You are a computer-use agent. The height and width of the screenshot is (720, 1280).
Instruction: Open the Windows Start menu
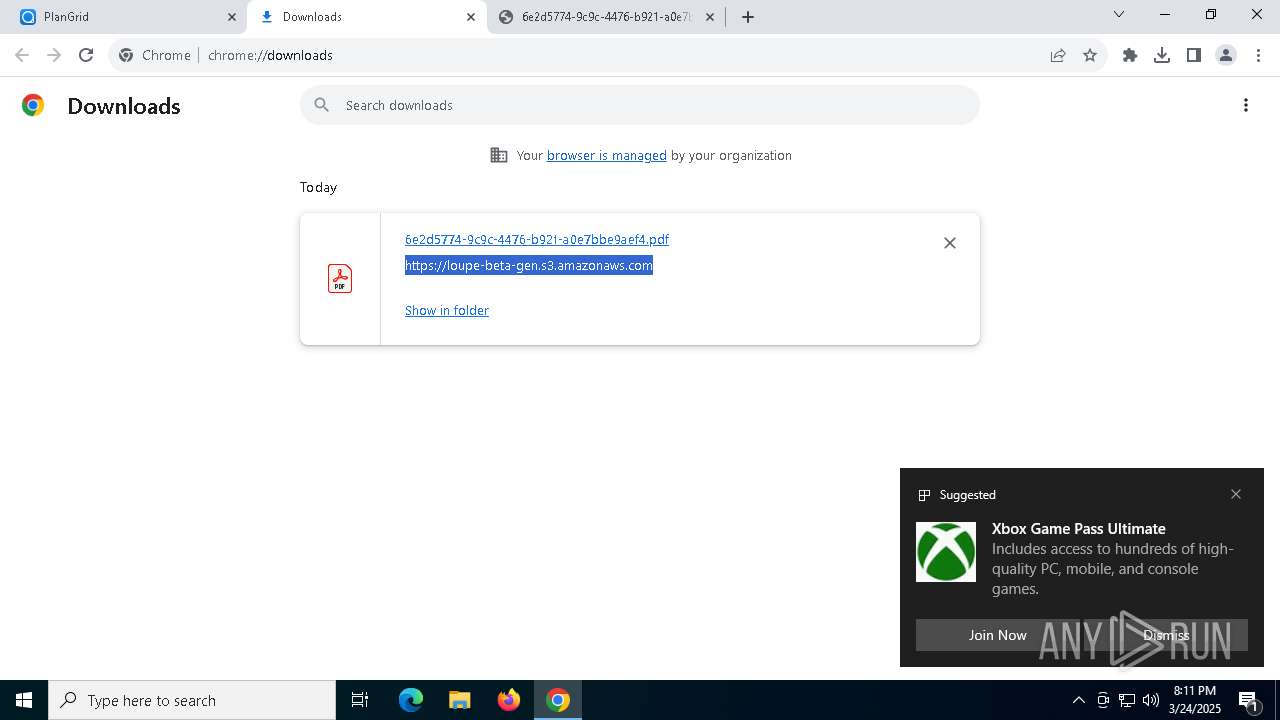click(24, 700)
